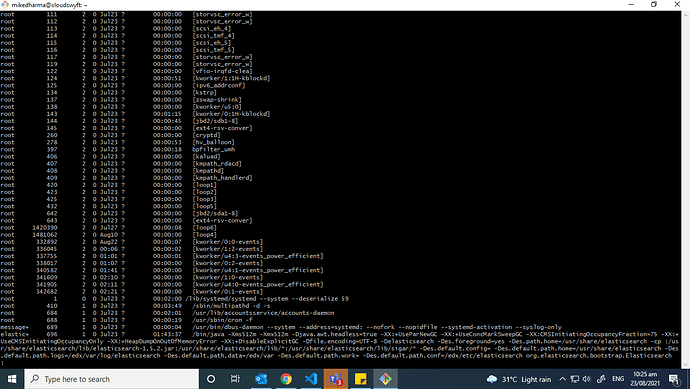
Task: Click the mikedharma@cloudswyft window title text
Action: 49,5
